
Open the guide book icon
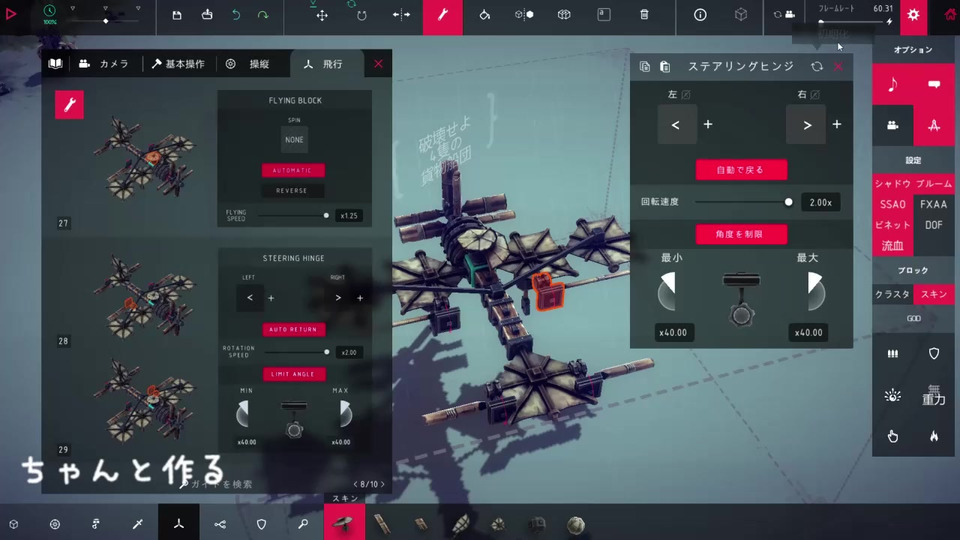[x=55, y=64]
